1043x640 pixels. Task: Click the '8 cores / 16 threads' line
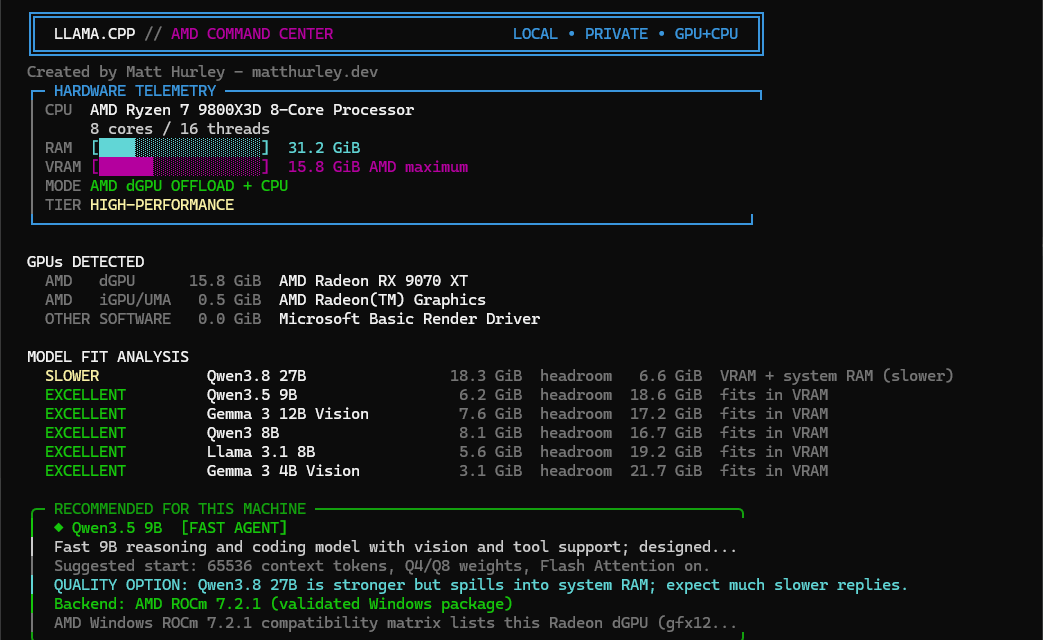180,129
